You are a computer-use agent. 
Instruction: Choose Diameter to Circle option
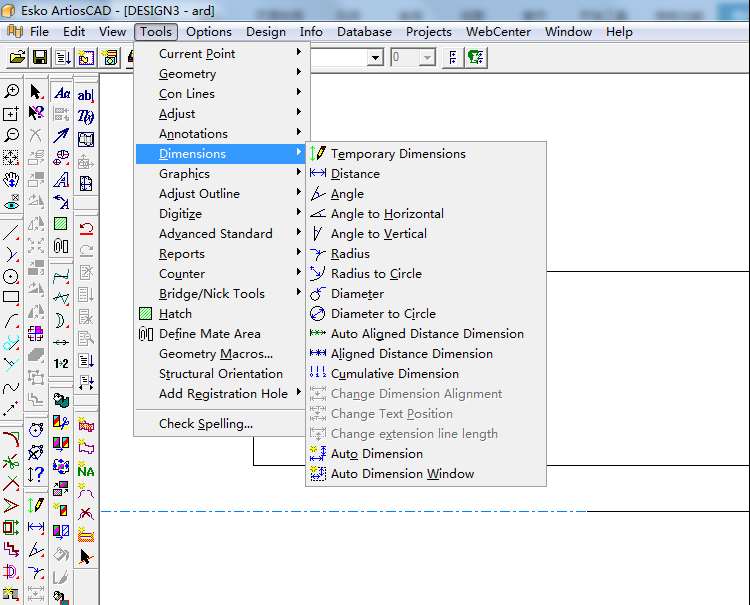click(383, 314)
